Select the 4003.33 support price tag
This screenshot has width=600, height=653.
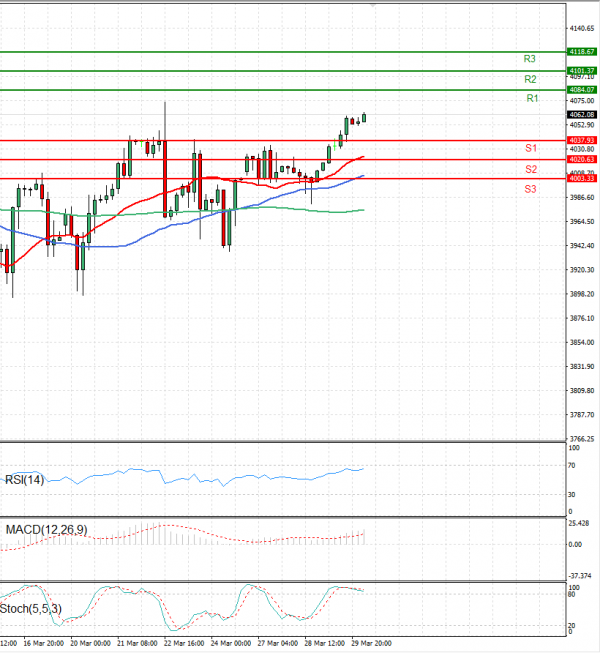point(582,178)
